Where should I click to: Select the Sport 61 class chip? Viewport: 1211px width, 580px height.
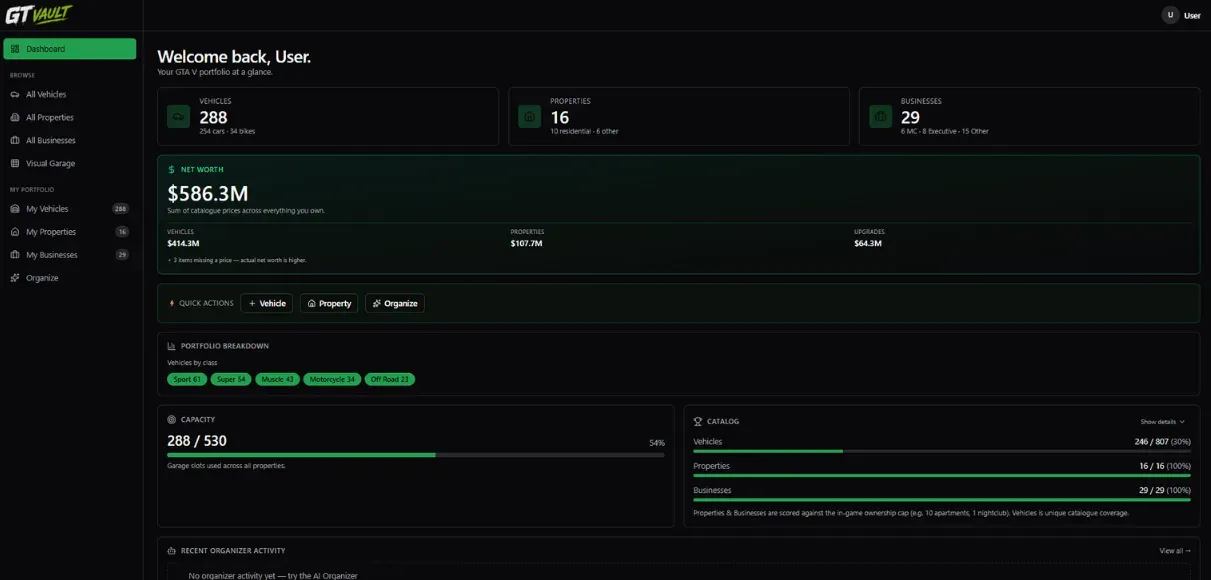click(188, 379)
